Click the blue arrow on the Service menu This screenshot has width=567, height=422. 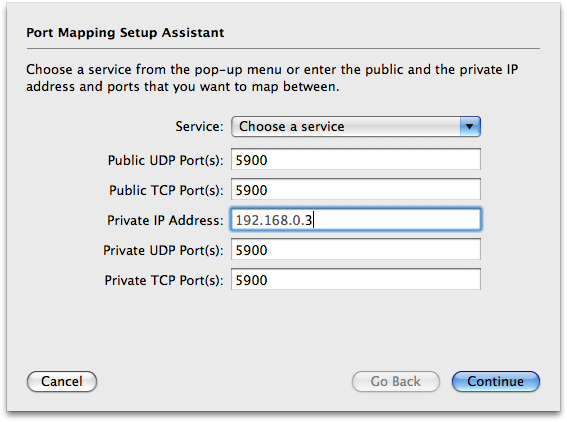click(x=470, y=127)
